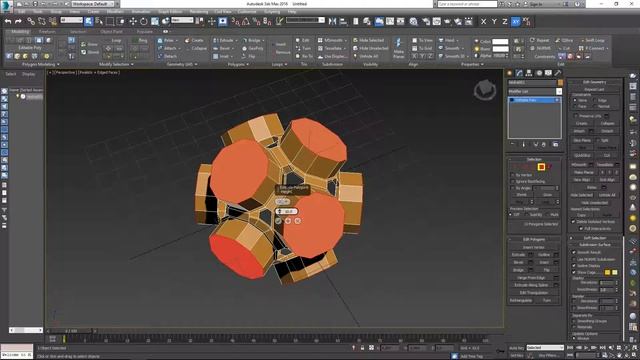Expand the Polygon Modeling ribbon panel
This screenshot has width=640, height=360.
point(41,64)
